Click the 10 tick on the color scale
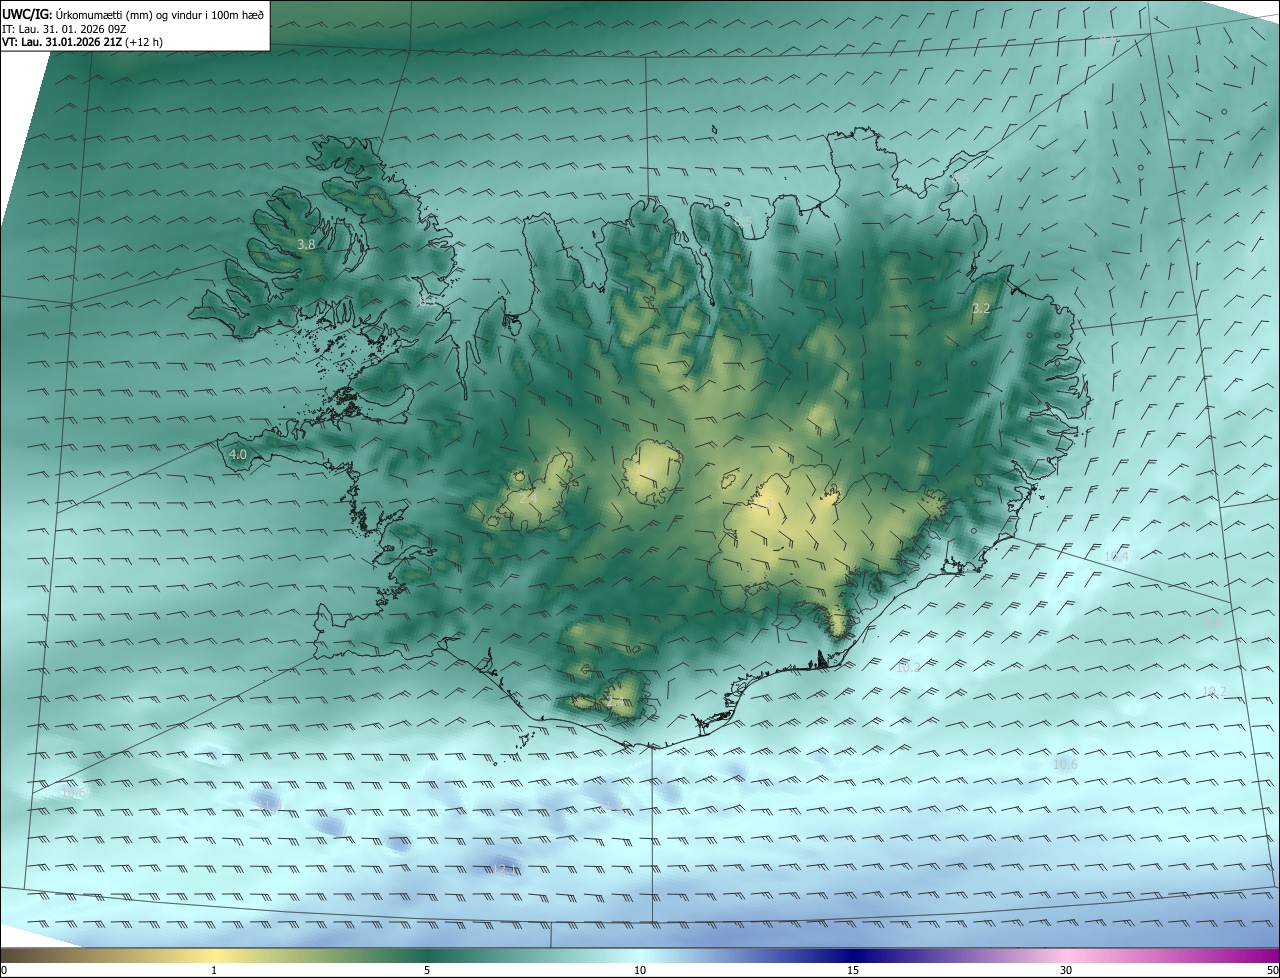Screen dimensions: 1280x978 click(640, 970)
